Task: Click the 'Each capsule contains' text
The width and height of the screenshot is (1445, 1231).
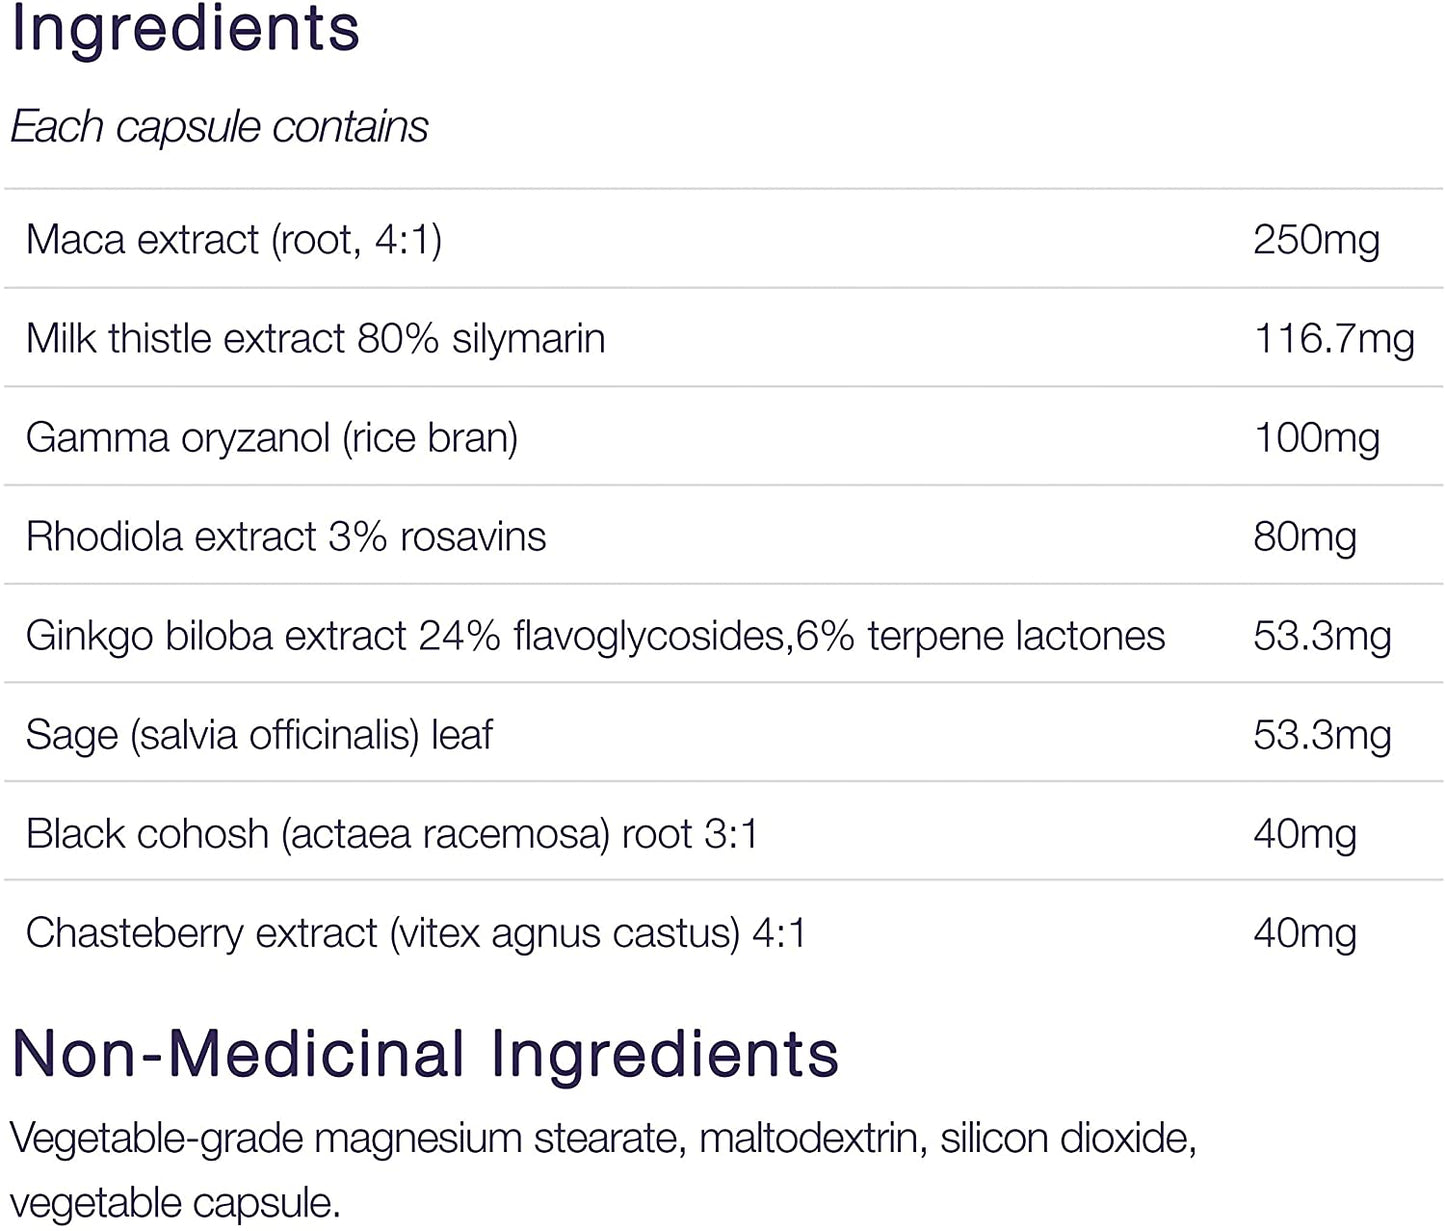Action: 219,127
